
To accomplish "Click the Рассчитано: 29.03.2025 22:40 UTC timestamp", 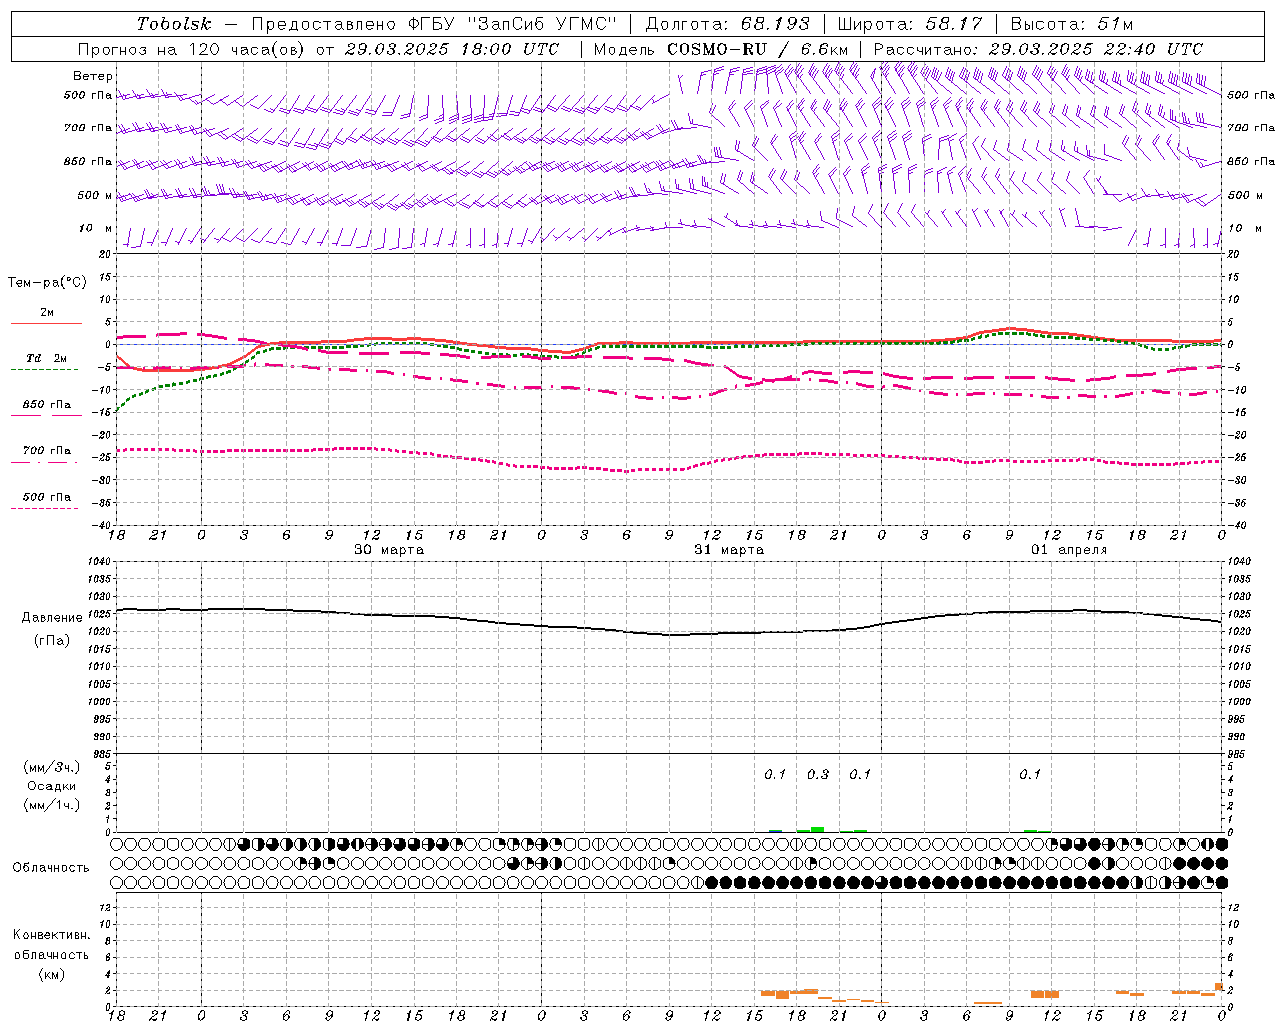I will (1039, 49).
